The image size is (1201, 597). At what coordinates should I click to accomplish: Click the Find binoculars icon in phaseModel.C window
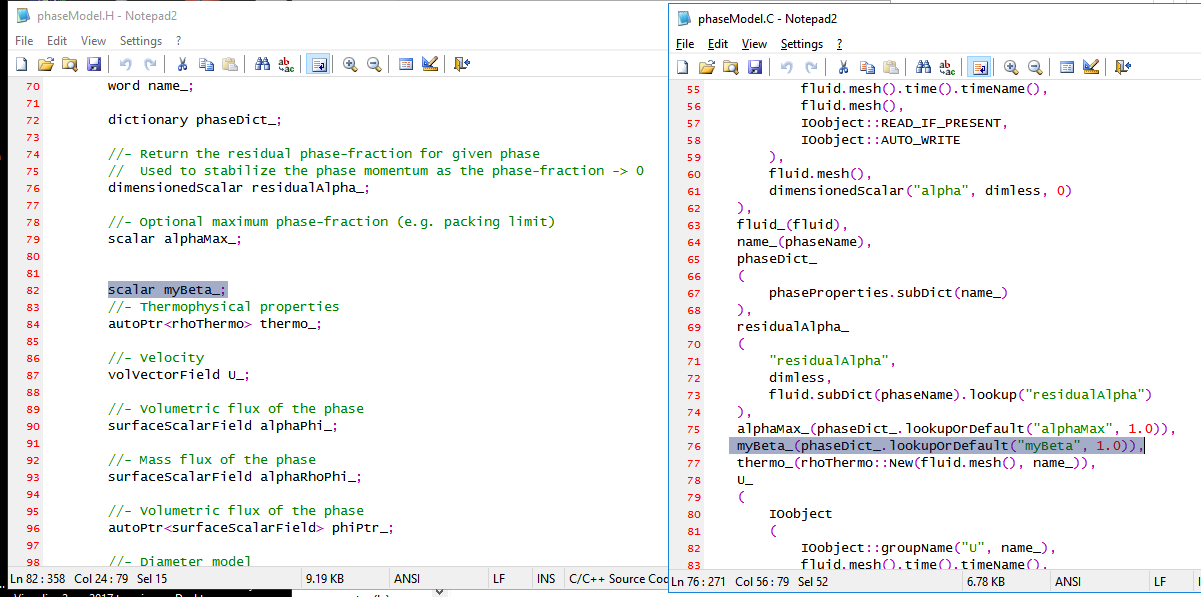click(922, 67)
